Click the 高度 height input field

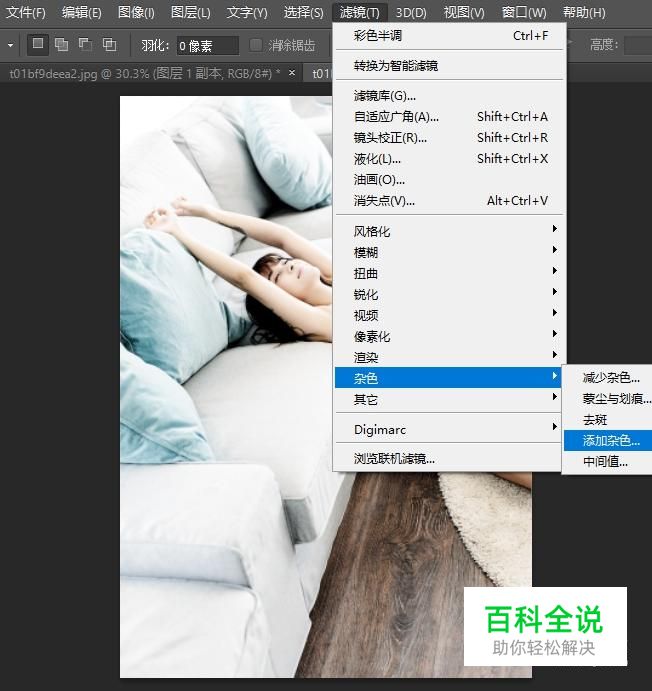coord(638,45)
